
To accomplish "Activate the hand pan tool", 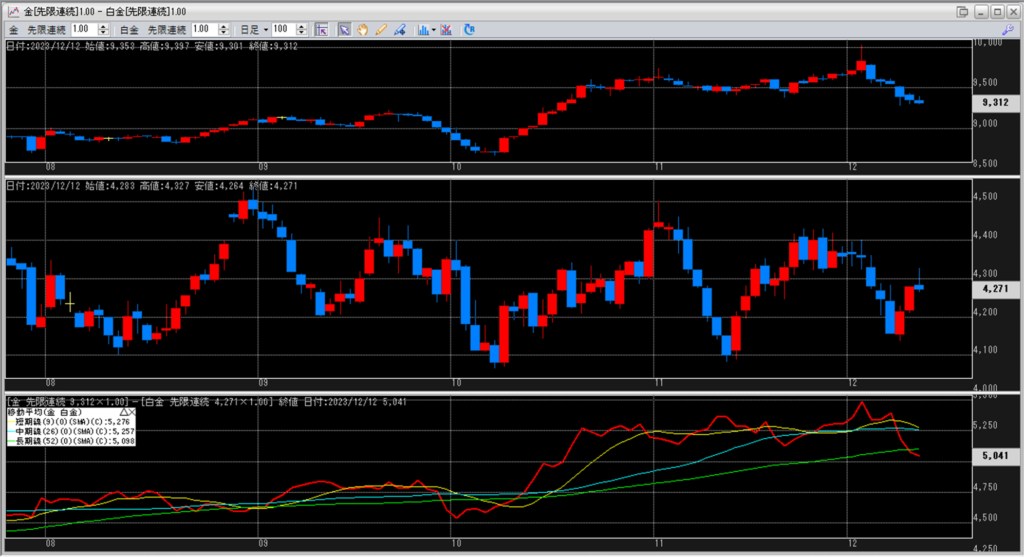I will click(362, 30).
